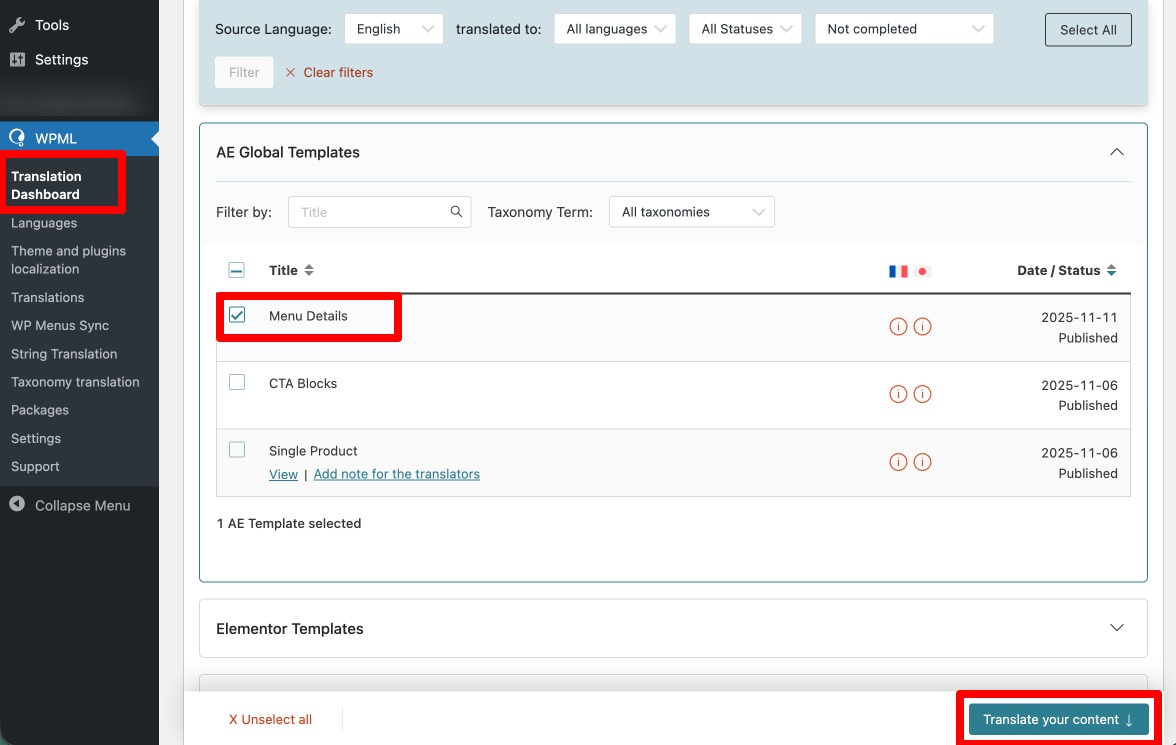Click the first translation status info icon for Menu Details
The image size is (1176, 745).
896,326
